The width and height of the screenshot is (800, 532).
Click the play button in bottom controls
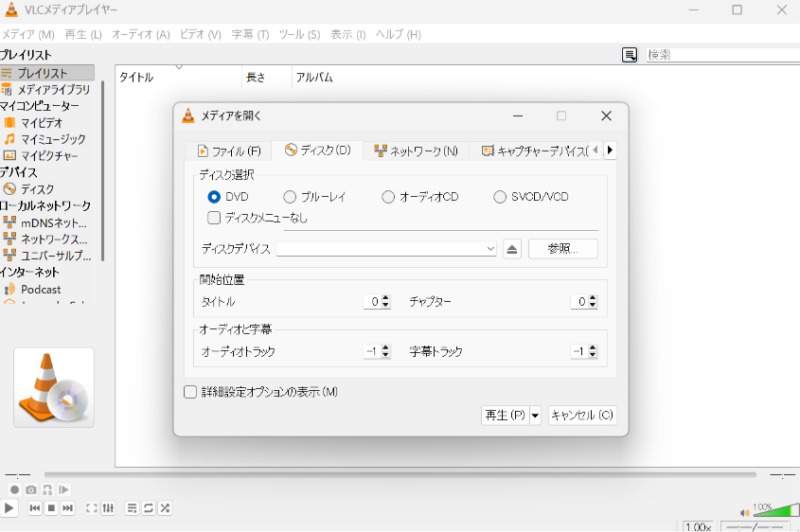(9, 508)
